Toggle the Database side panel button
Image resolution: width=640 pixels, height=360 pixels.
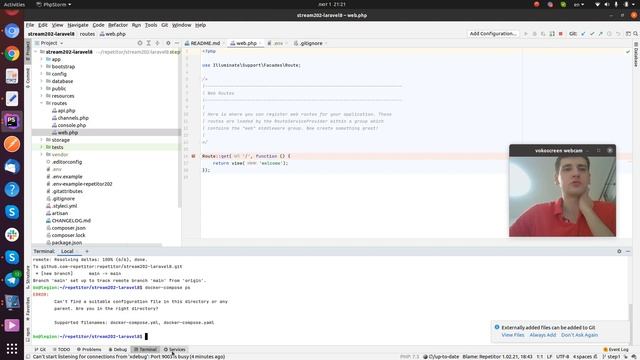(636, 55)
